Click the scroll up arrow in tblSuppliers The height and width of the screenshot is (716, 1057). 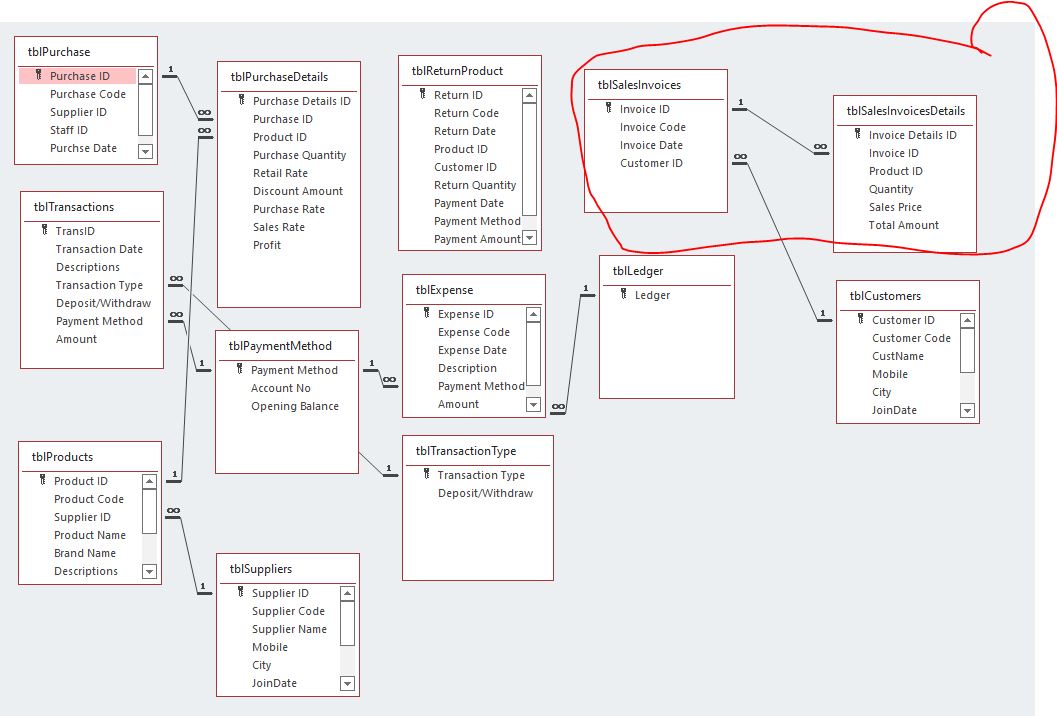[347, 593]
